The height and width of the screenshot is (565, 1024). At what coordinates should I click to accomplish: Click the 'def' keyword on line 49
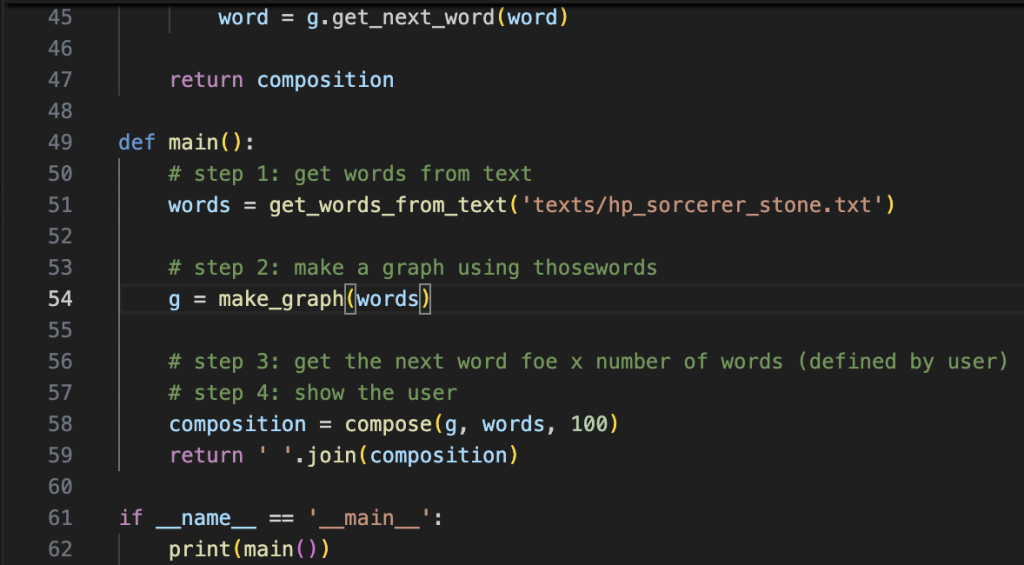137,143
